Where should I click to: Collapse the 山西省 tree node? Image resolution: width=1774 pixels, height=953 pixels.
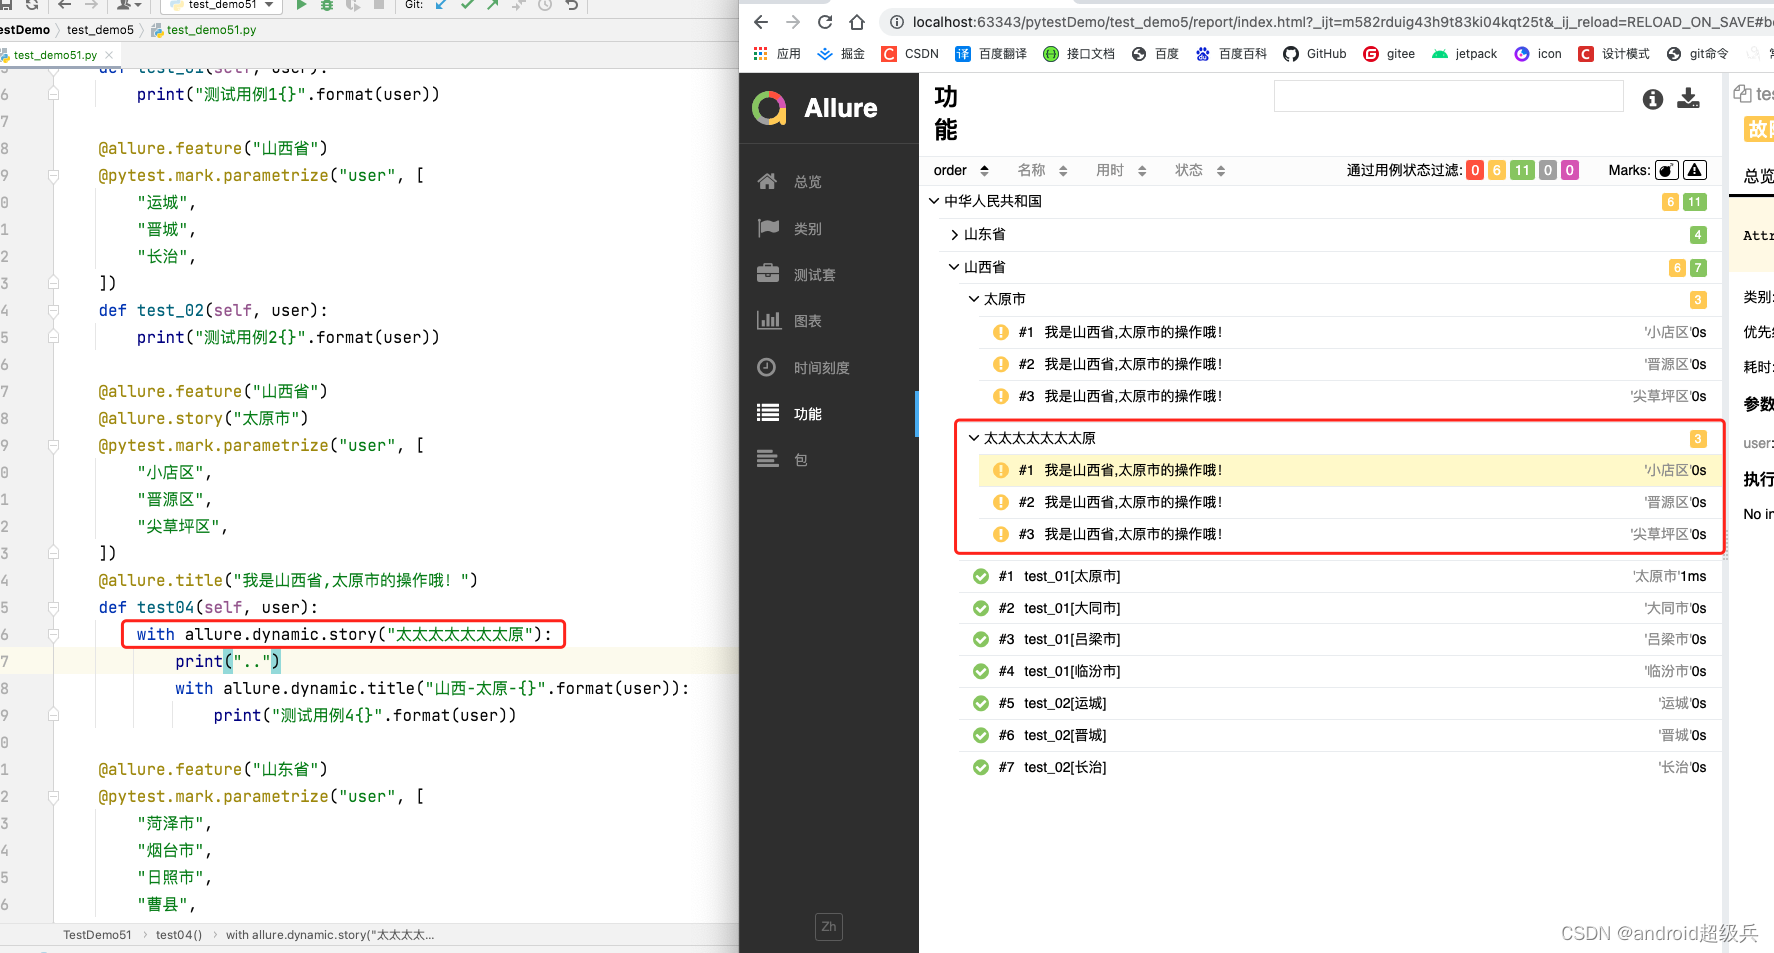click(1328, 267)
